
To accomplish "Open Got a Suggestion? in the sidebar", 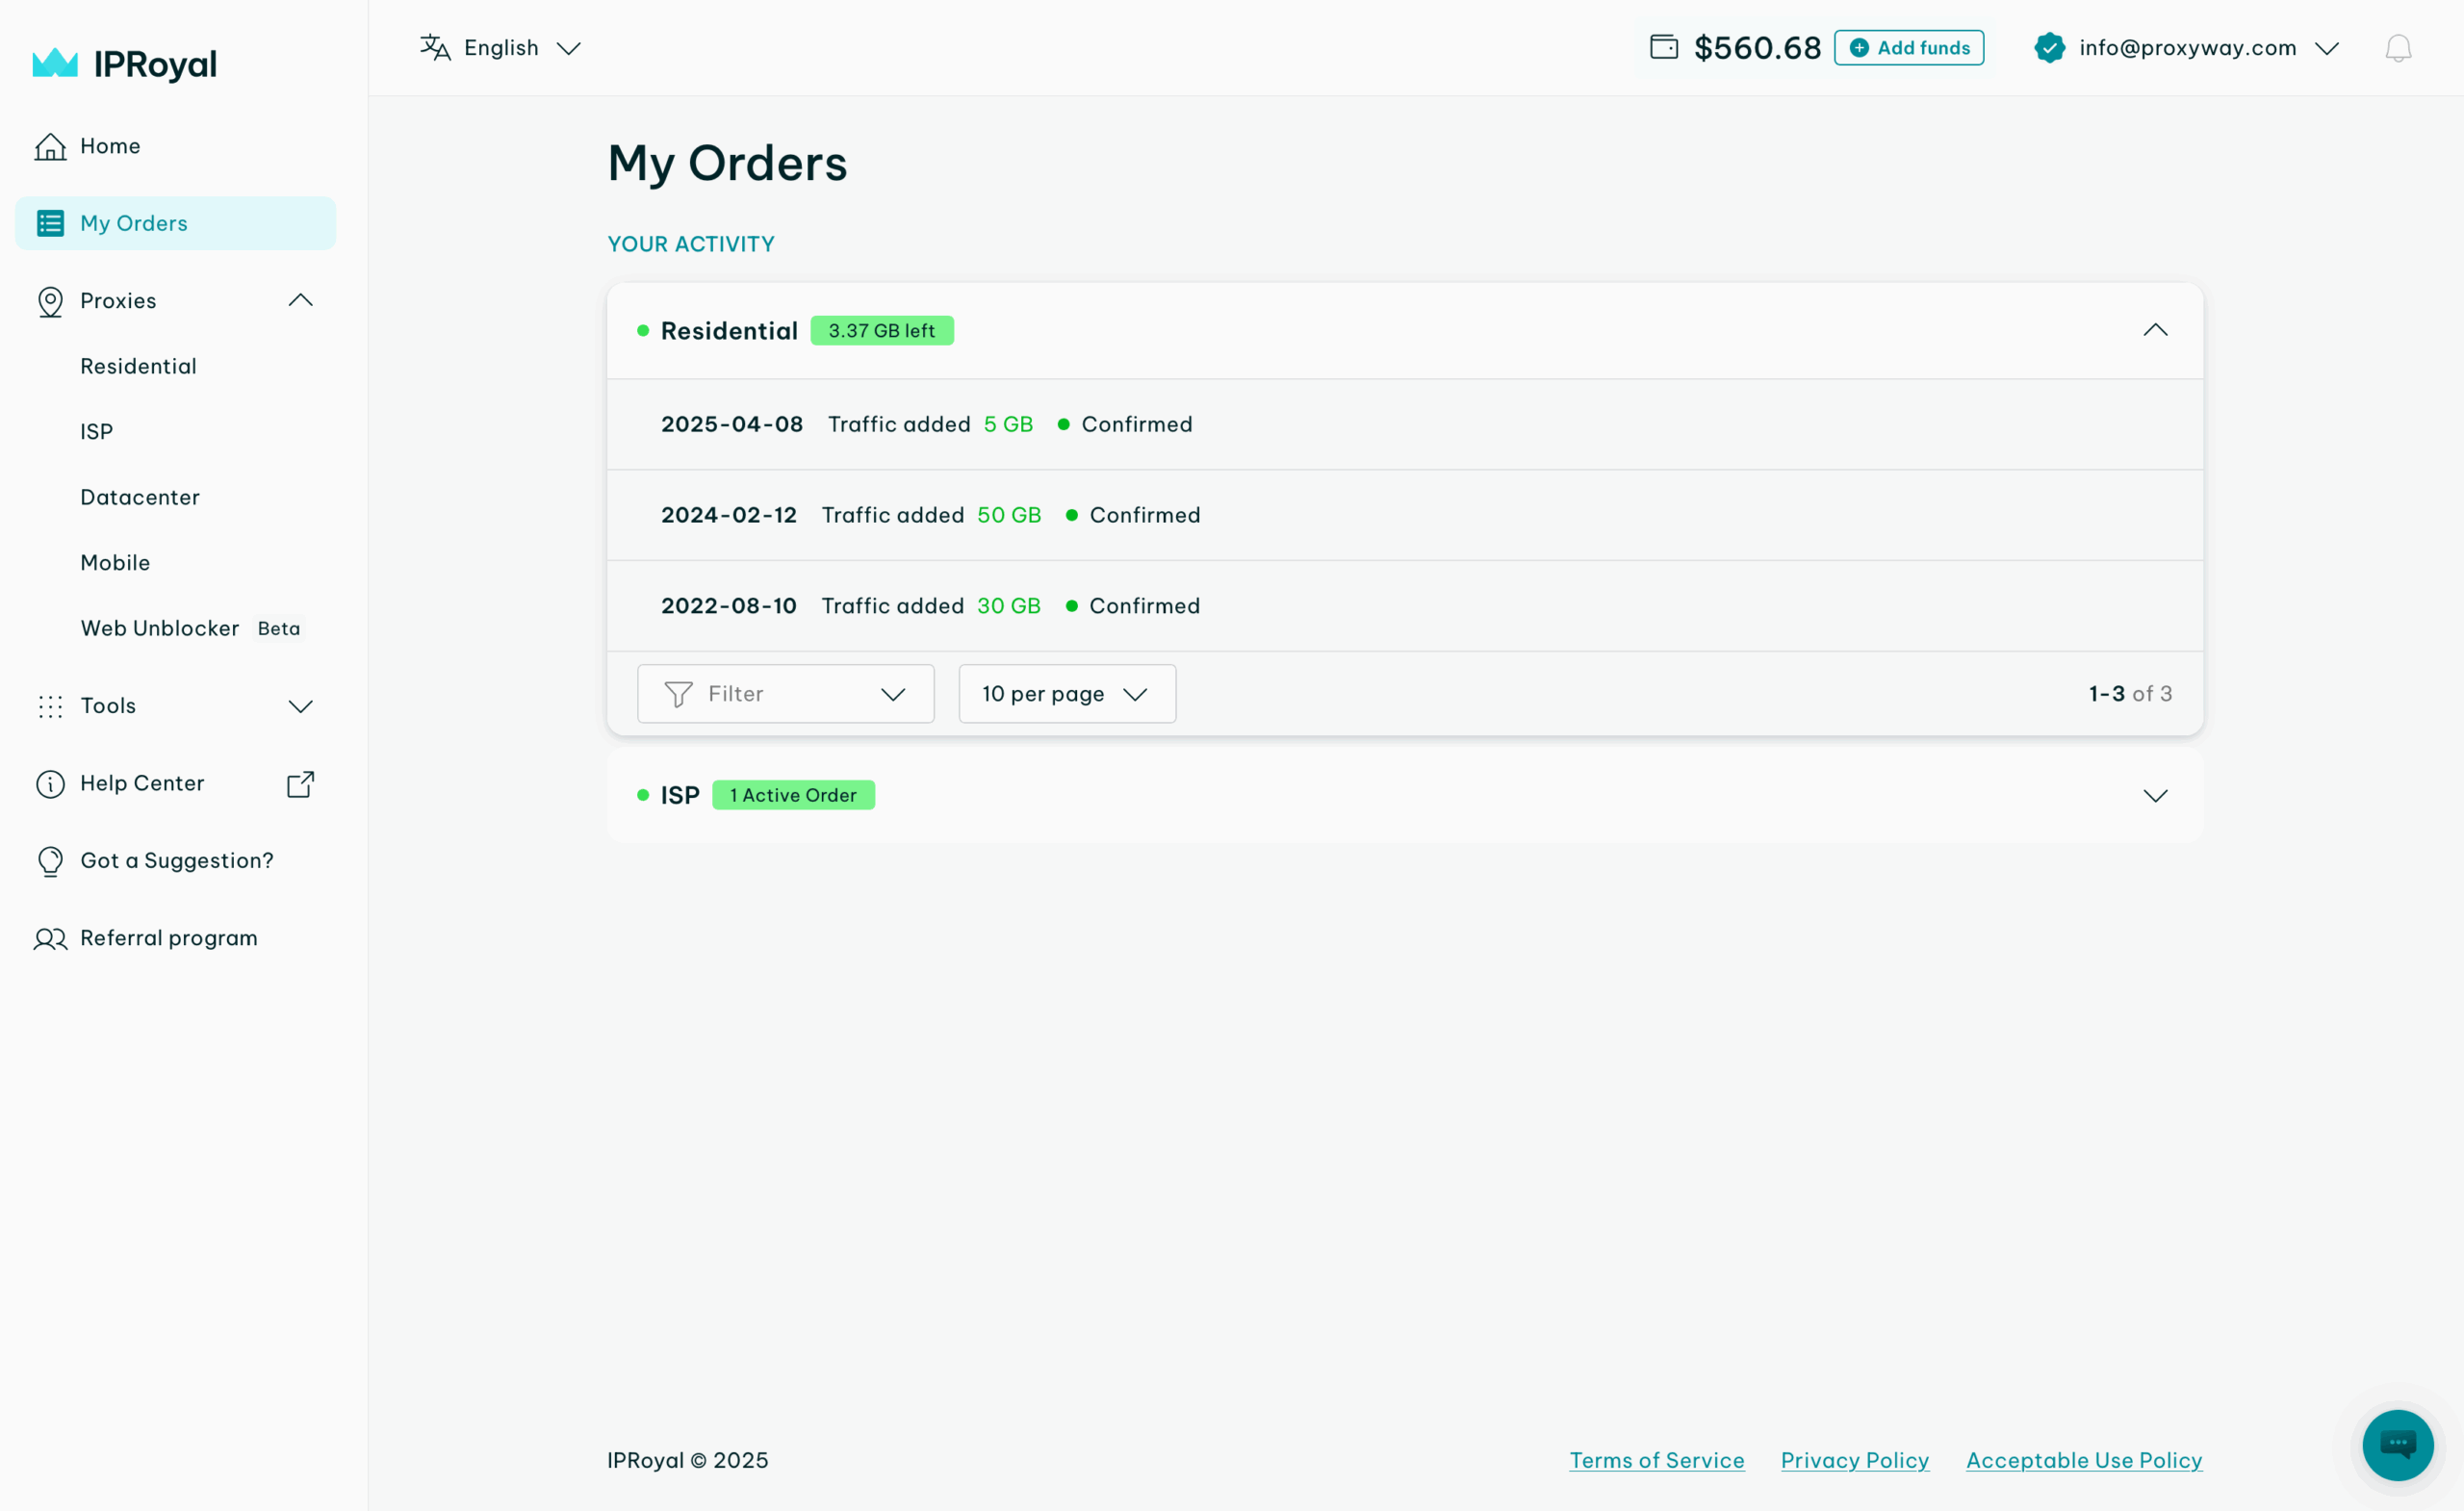I will click(176, 861).
